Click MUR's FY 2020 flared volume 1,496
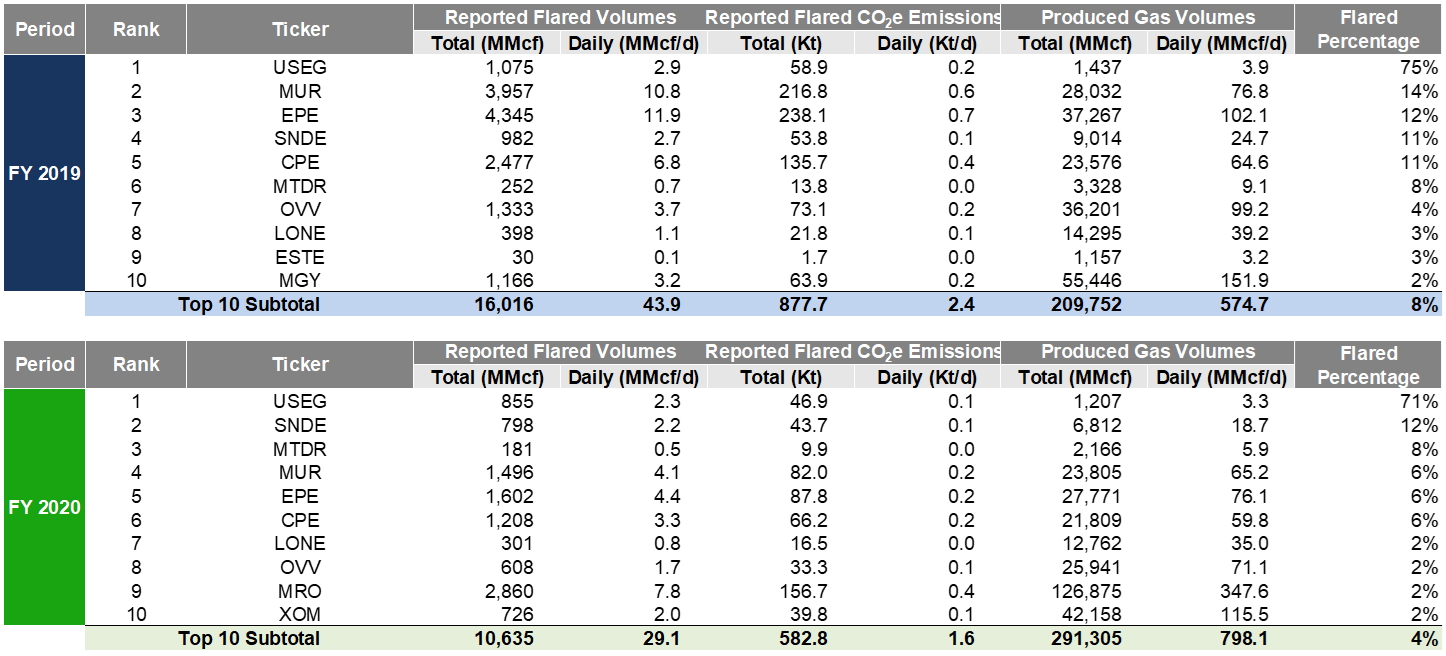Screen dimensions: 1446x656 click(x=510, y=472)
